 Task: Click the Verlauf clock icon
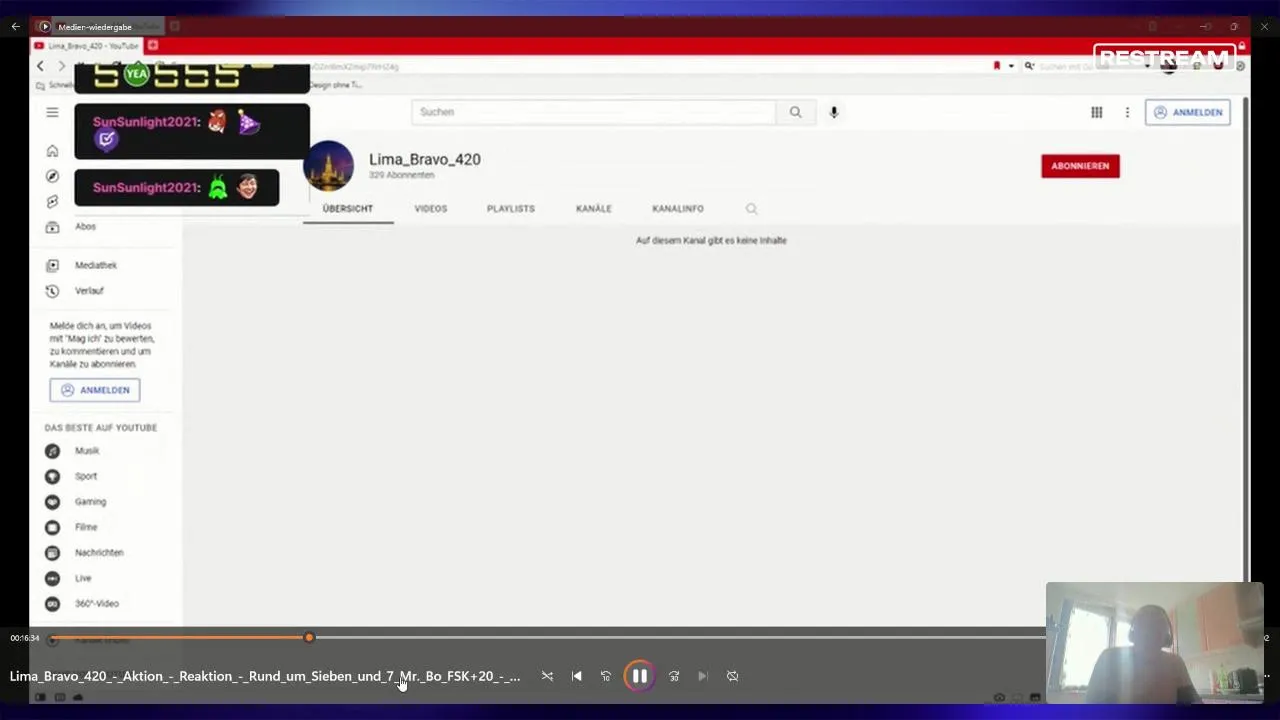click(x=52, y=291)
